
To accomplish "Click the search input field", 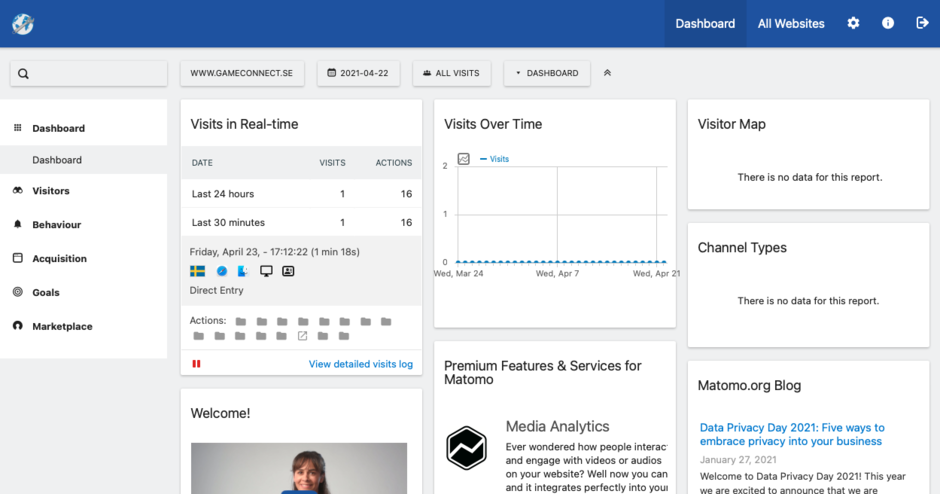I will (89, 73).
